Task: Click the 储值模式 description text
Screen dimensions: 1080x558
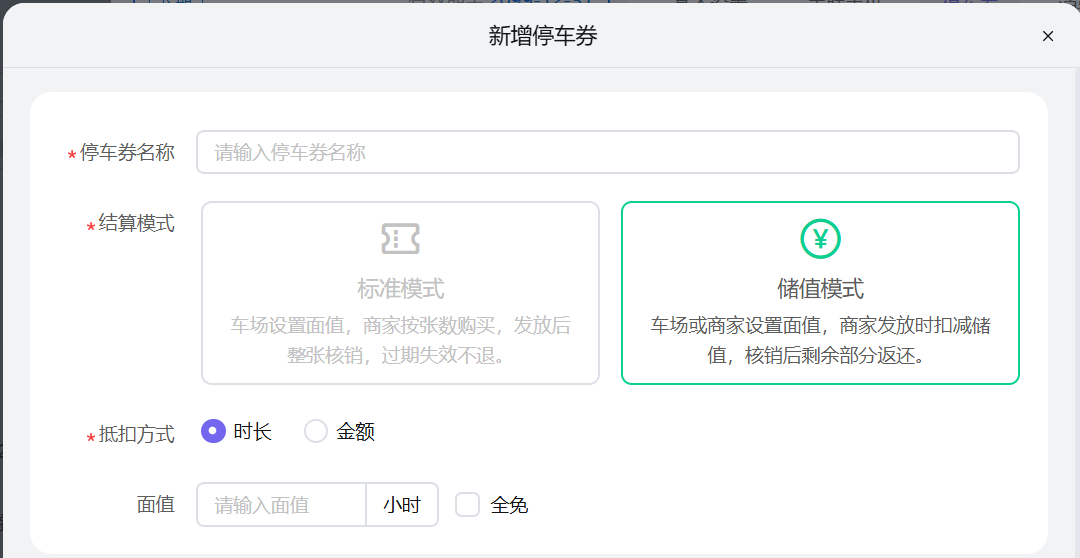Action: 820,340
